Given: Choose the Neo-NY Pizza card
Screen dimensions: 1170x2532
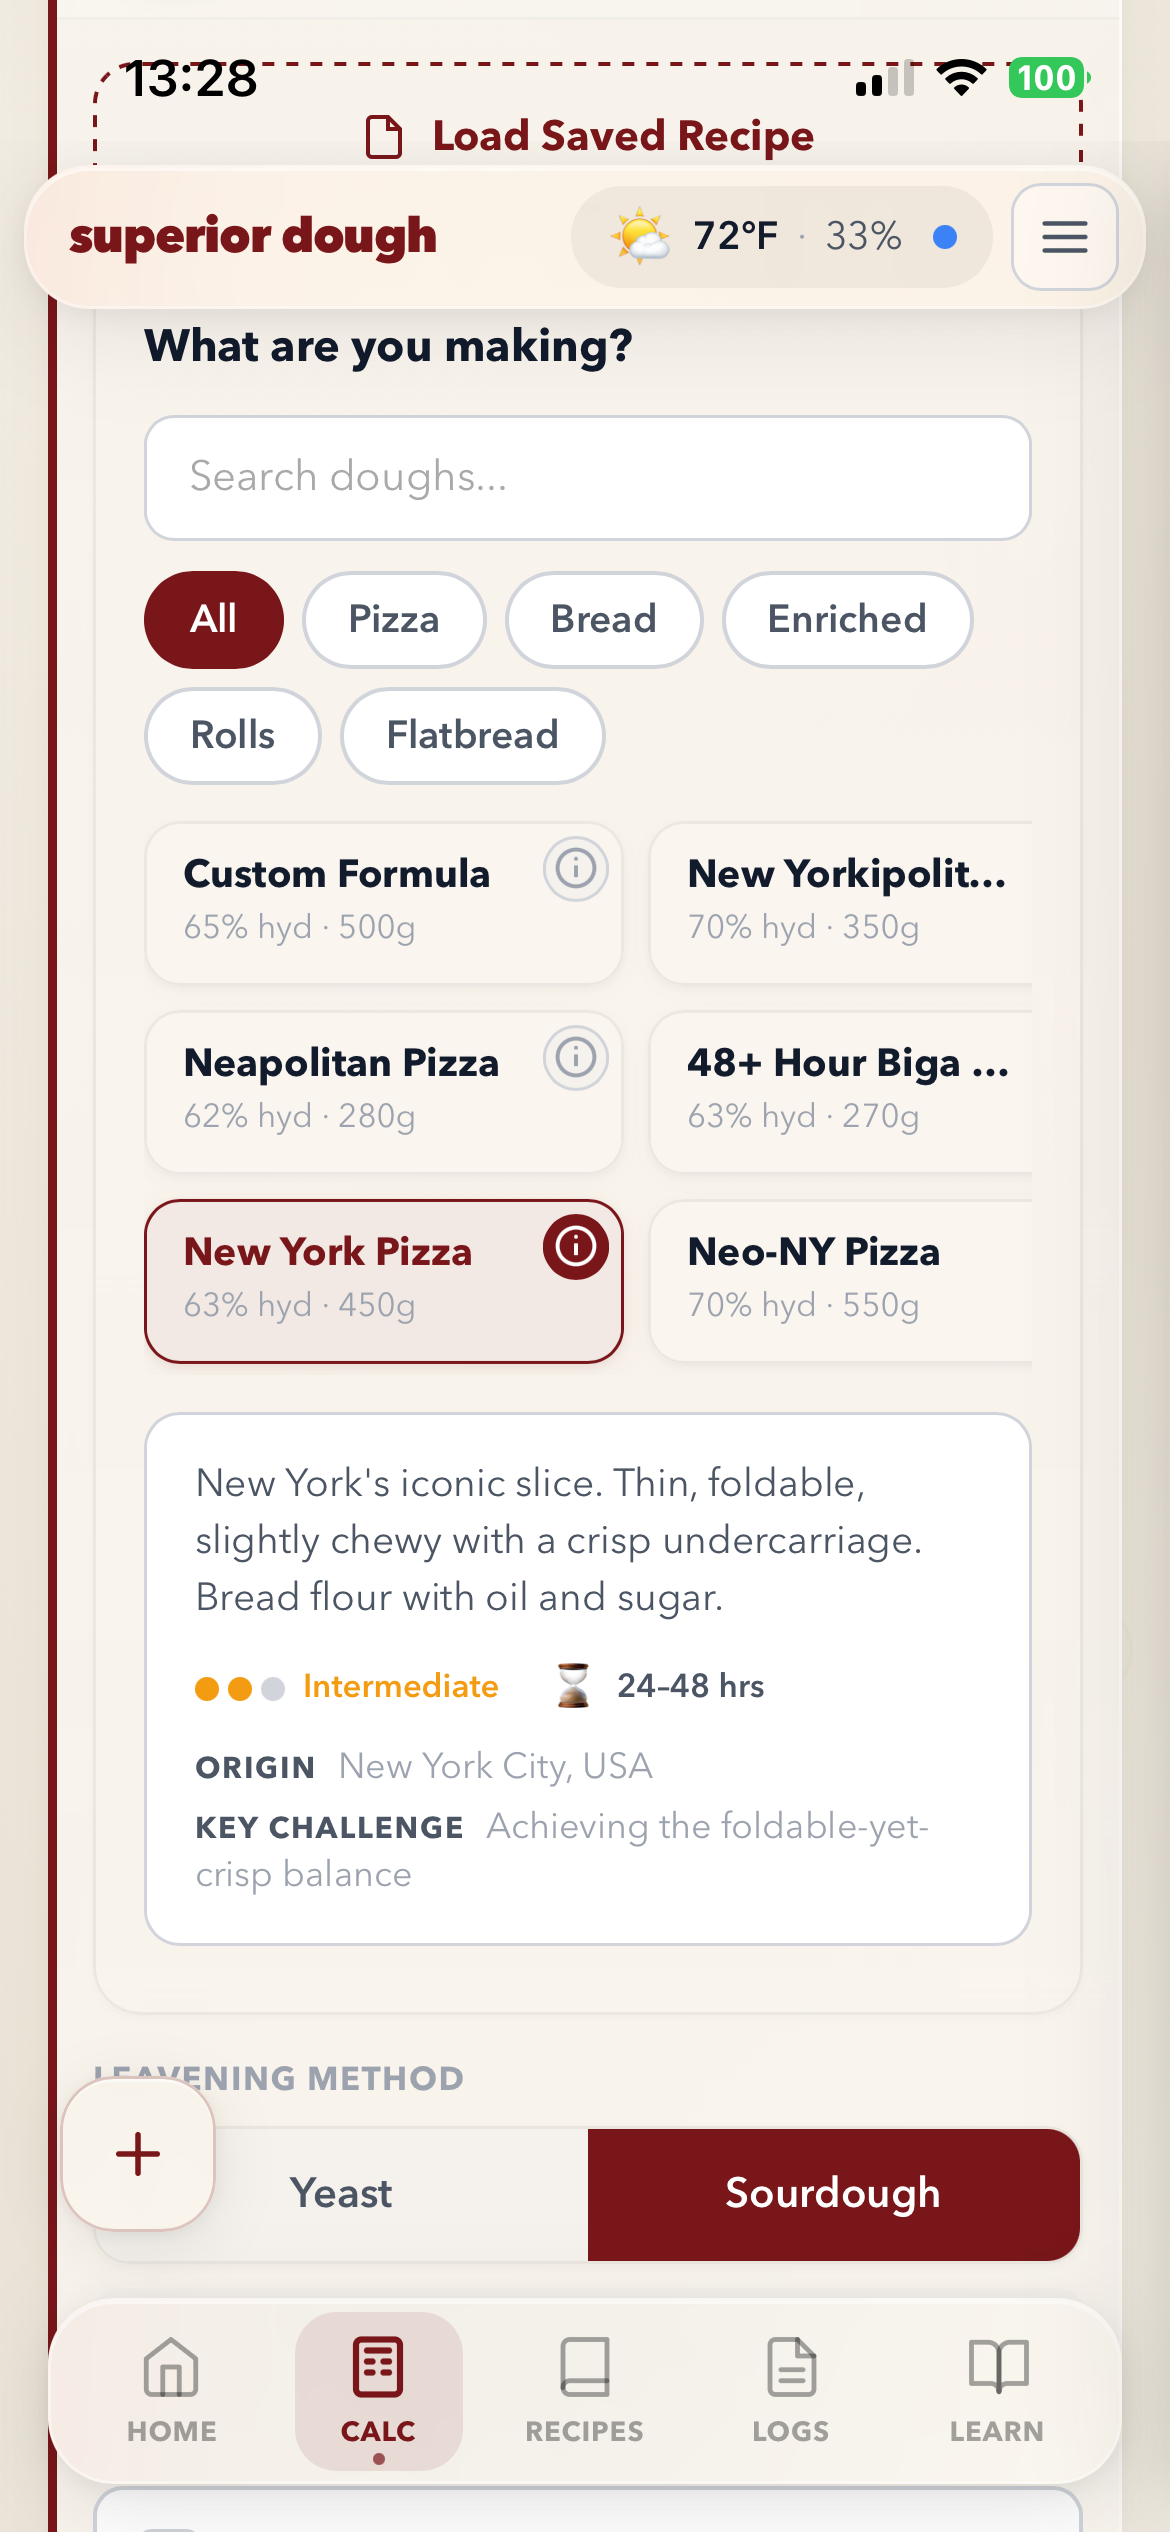Looking at the screenshot, I should pos(840,1280).
